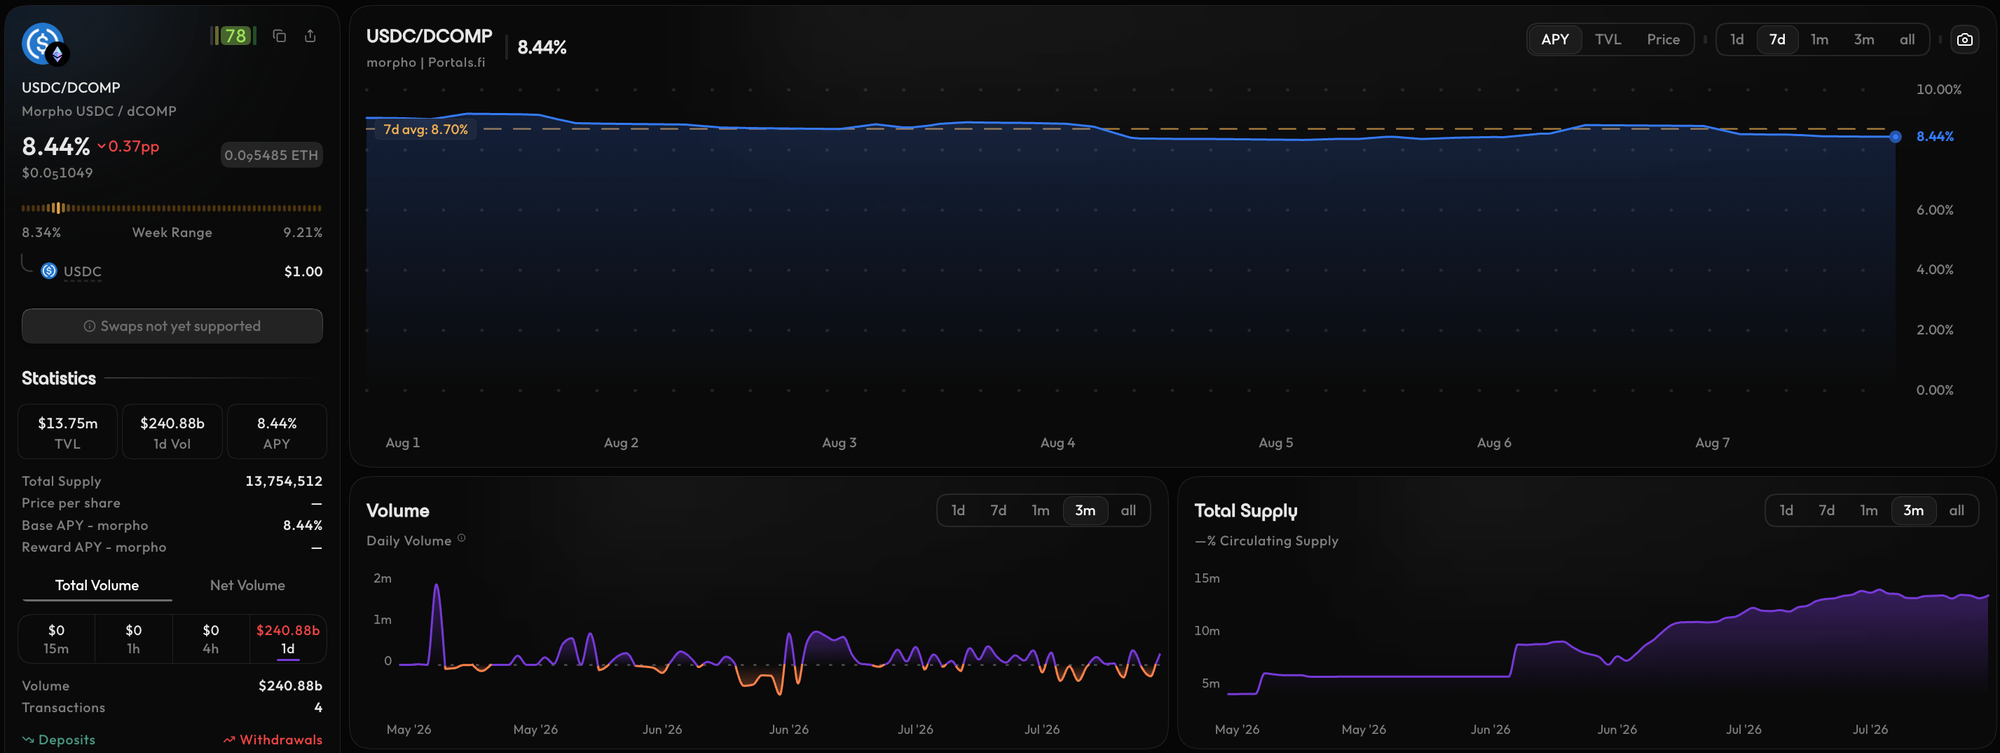Set Volume chart range to all
Screen dimensions: 2000x753
[x=1128, y=511]
